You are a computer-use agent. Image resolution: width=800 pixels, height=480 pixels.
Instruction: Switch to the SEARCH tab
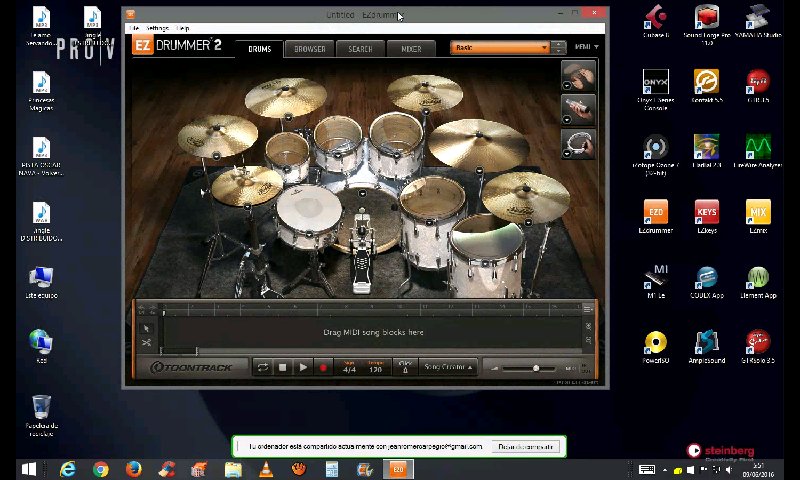pos(360,49)
